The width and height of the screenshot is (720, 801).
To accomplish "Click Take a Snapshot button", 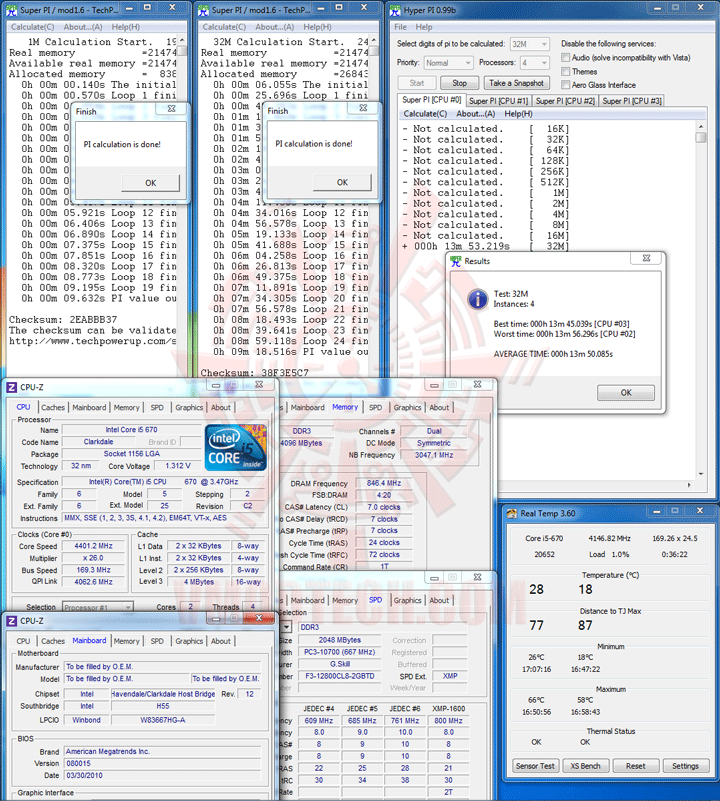I will point(516,83).
